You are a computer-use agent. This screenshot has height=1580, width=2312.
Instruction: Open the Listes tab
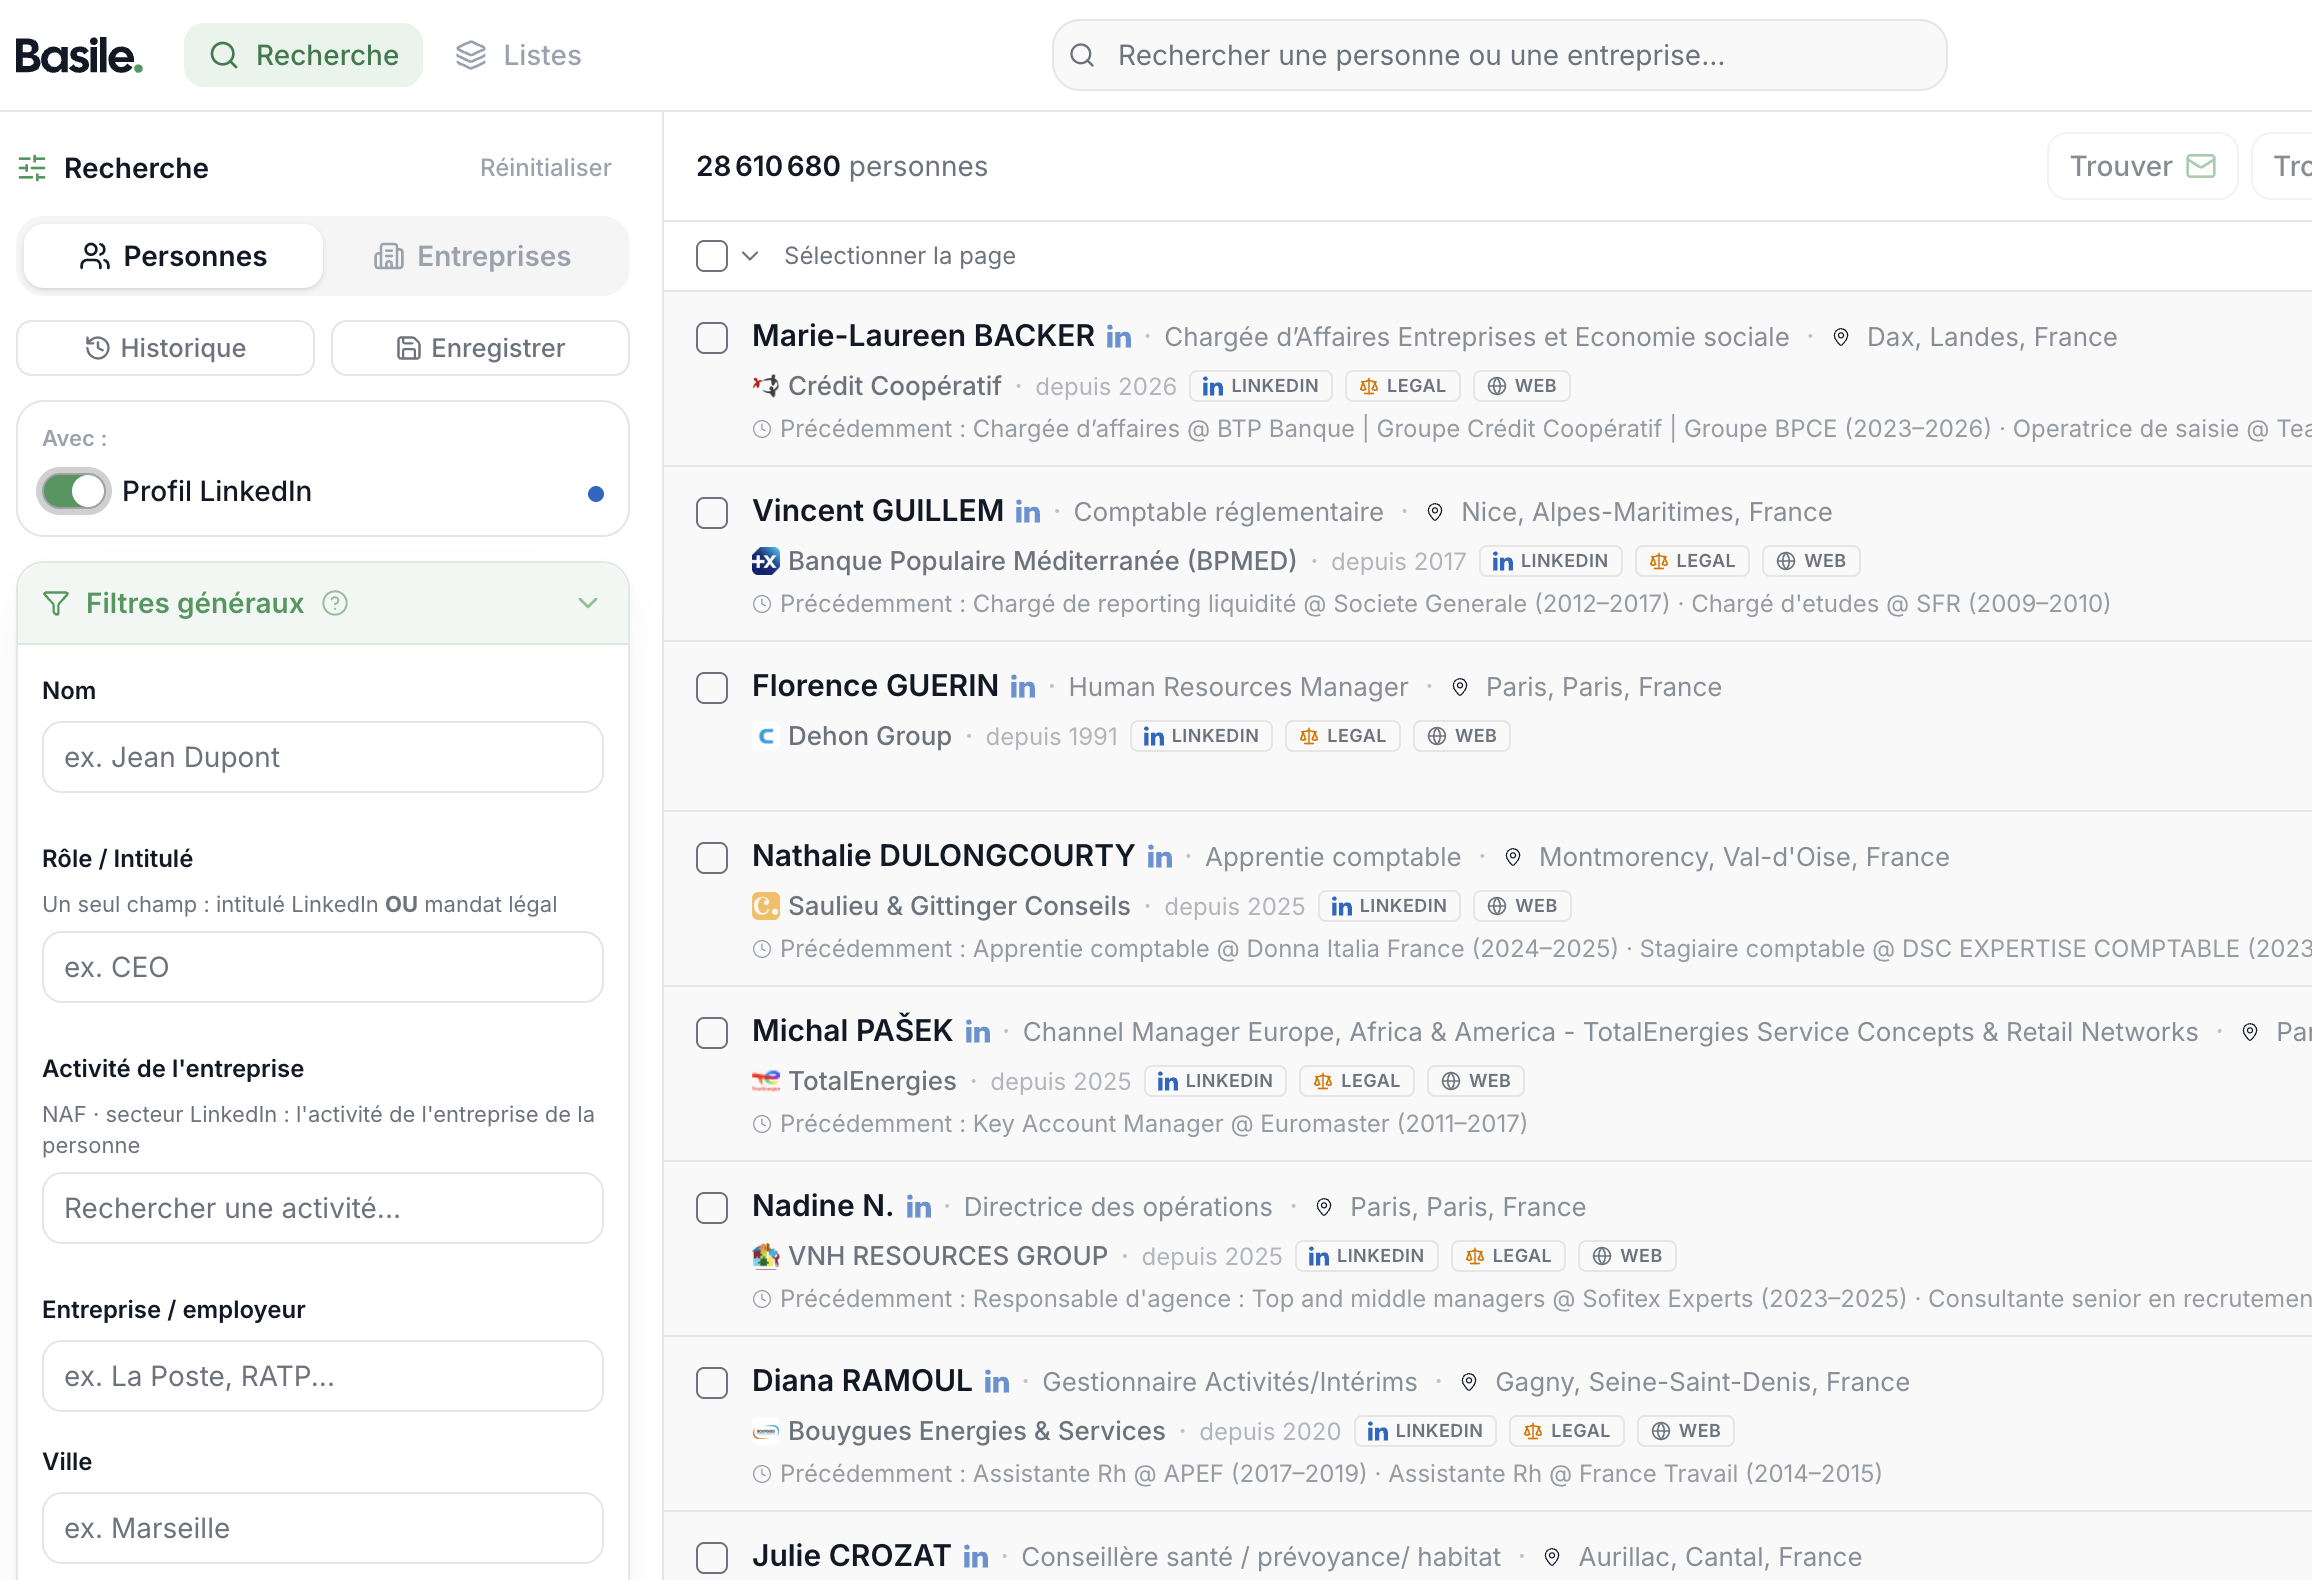(x=519, y=55)
